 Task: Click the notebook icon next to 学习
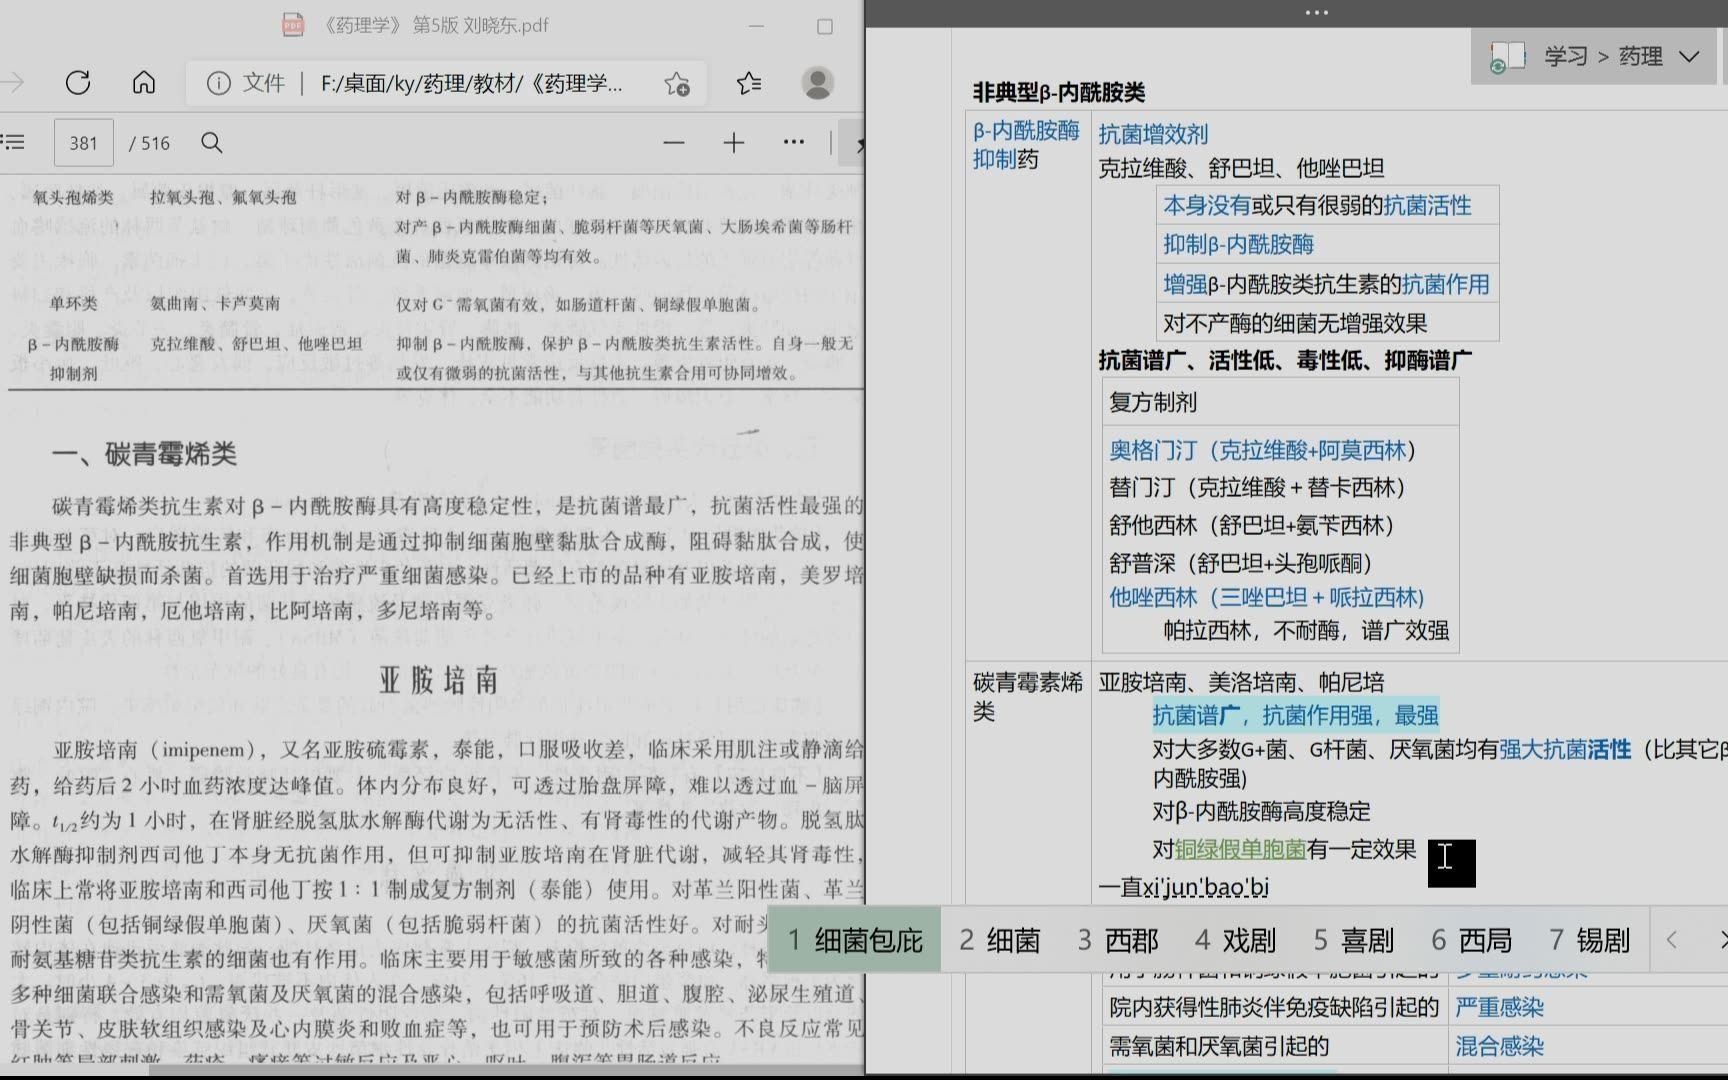(1506, 57)
